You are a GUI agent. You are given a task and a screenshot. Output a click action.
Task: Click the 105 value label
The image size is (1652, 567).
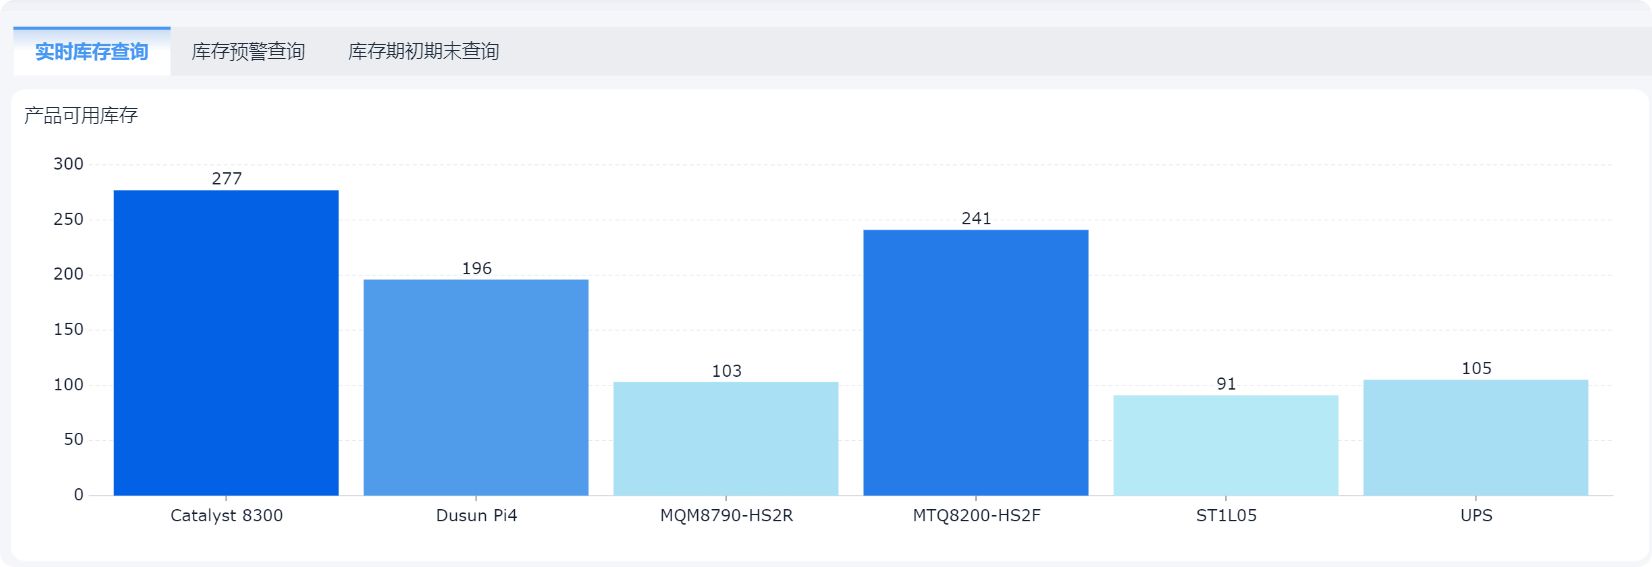pos(1476,369)
